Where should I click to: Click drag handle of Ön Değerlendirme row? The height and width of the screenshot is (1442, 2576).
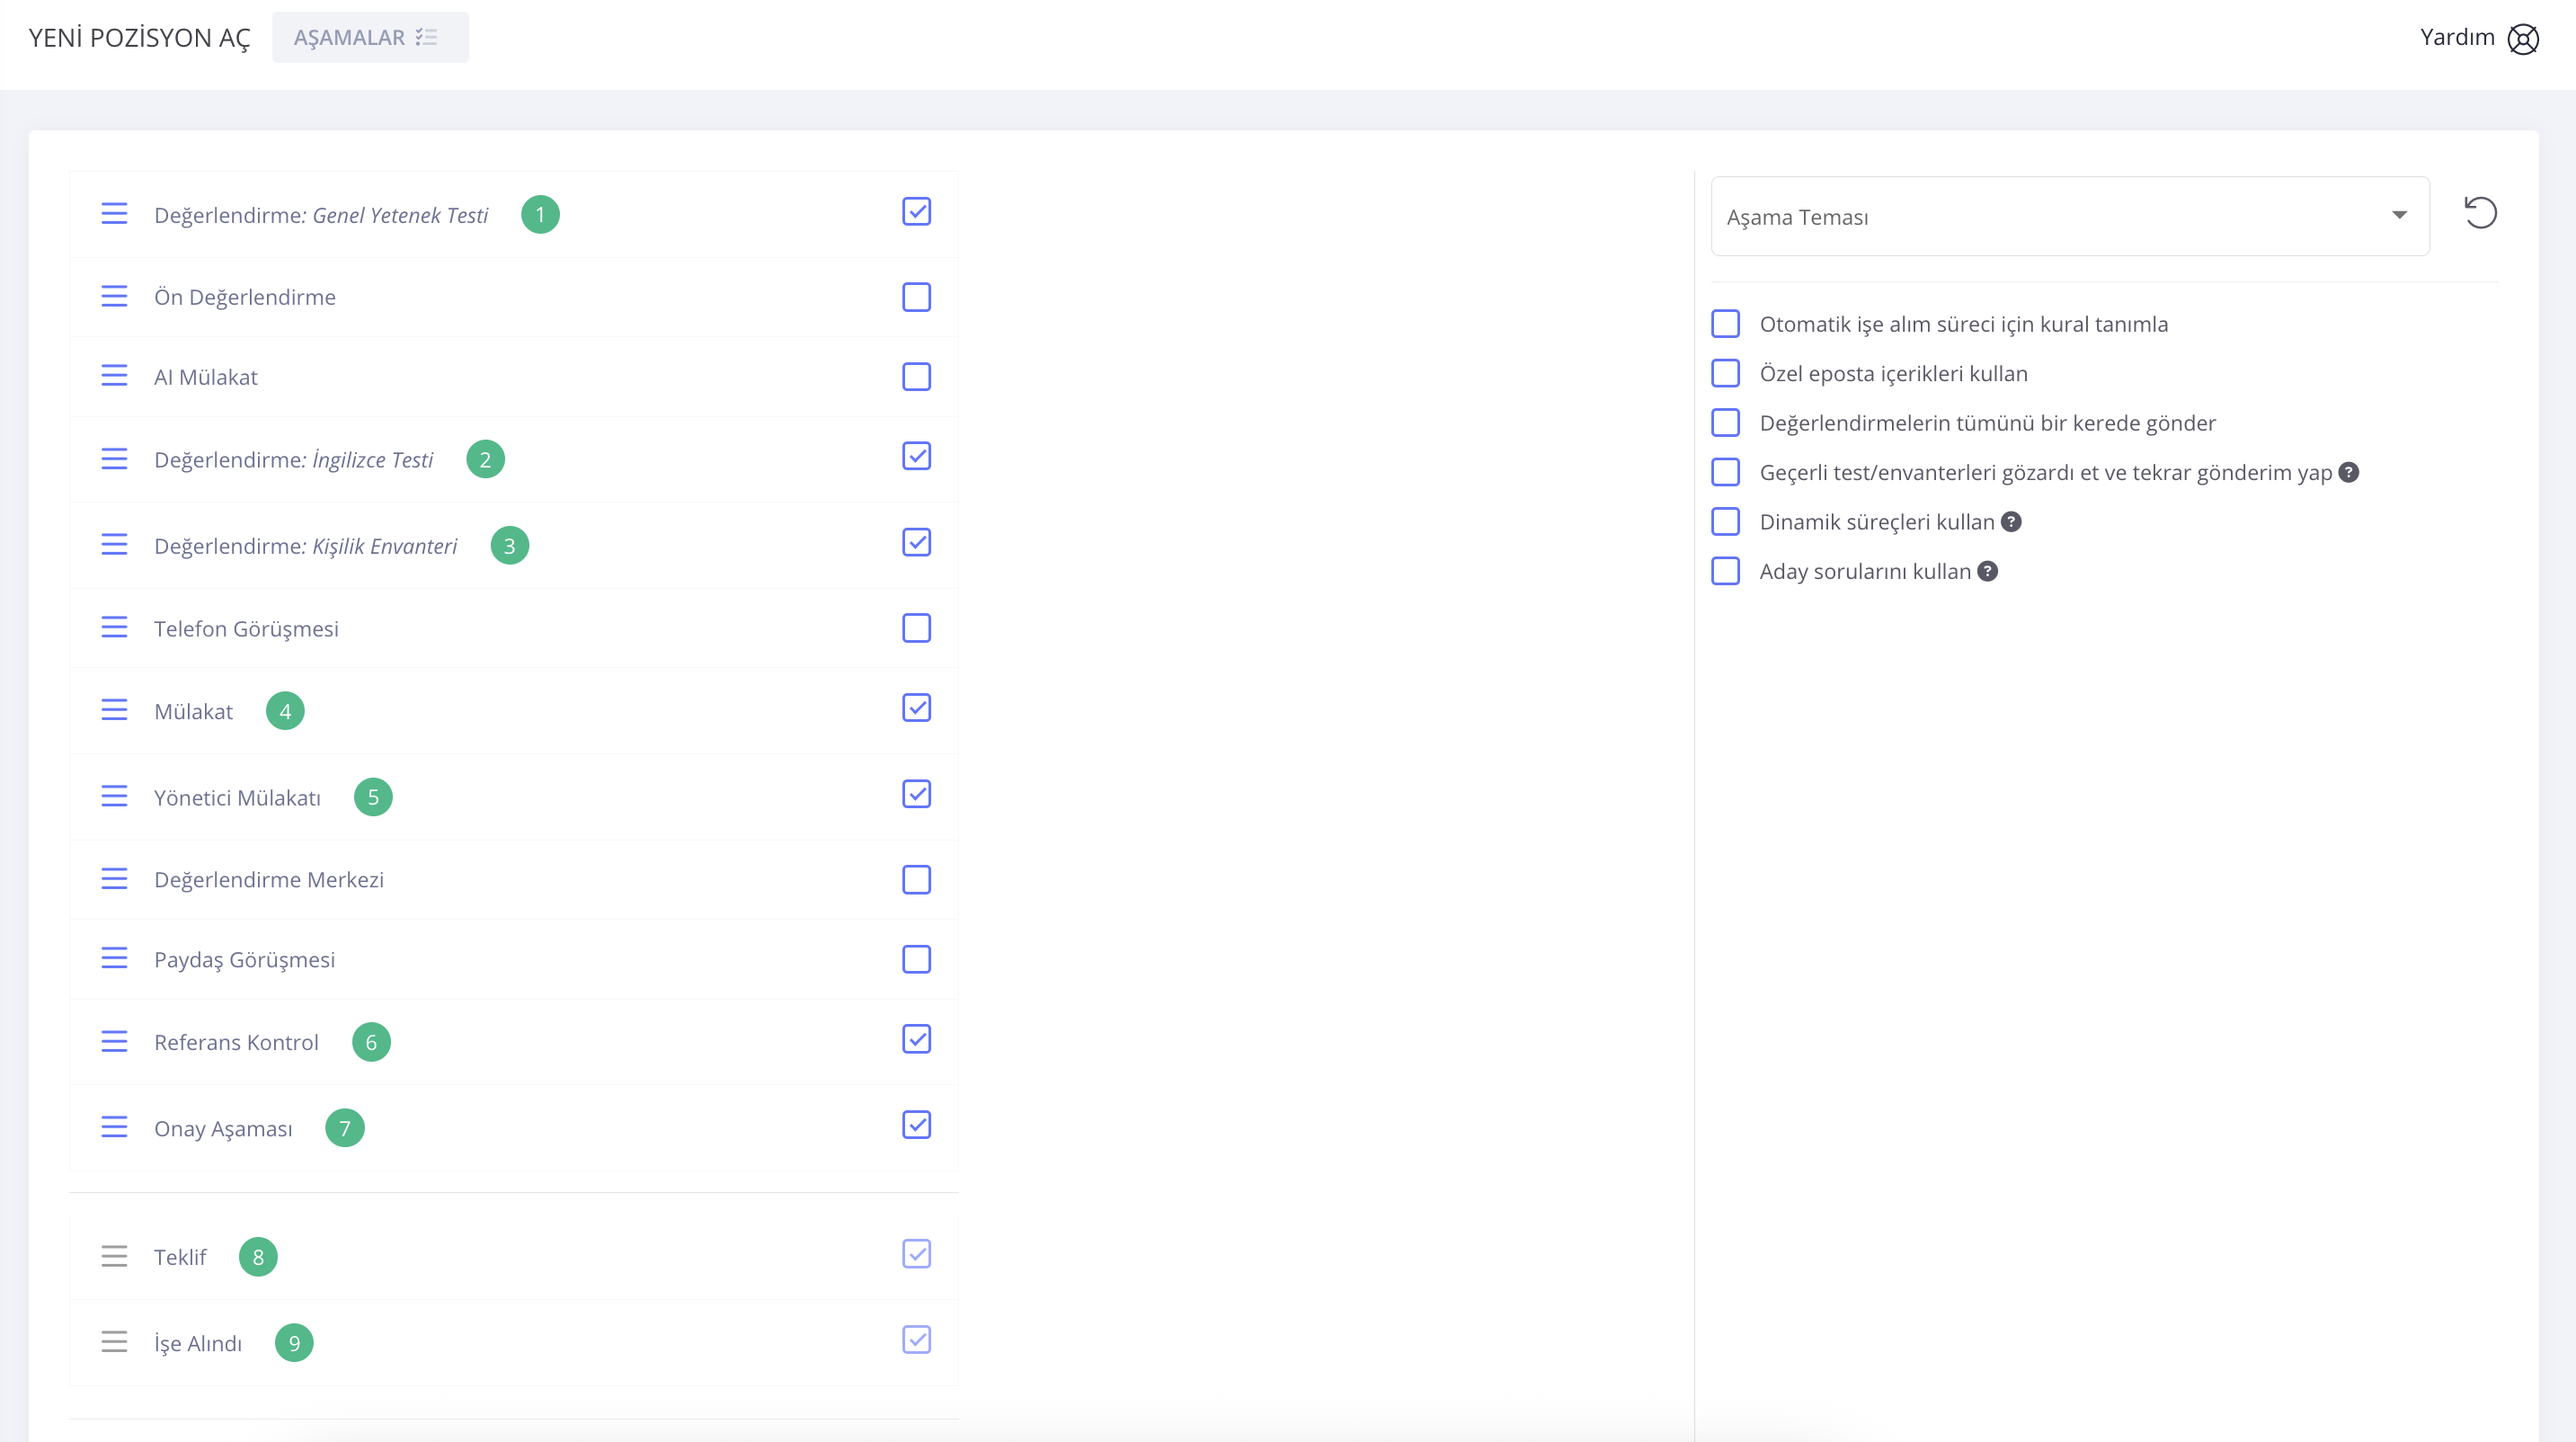(114, 297)
